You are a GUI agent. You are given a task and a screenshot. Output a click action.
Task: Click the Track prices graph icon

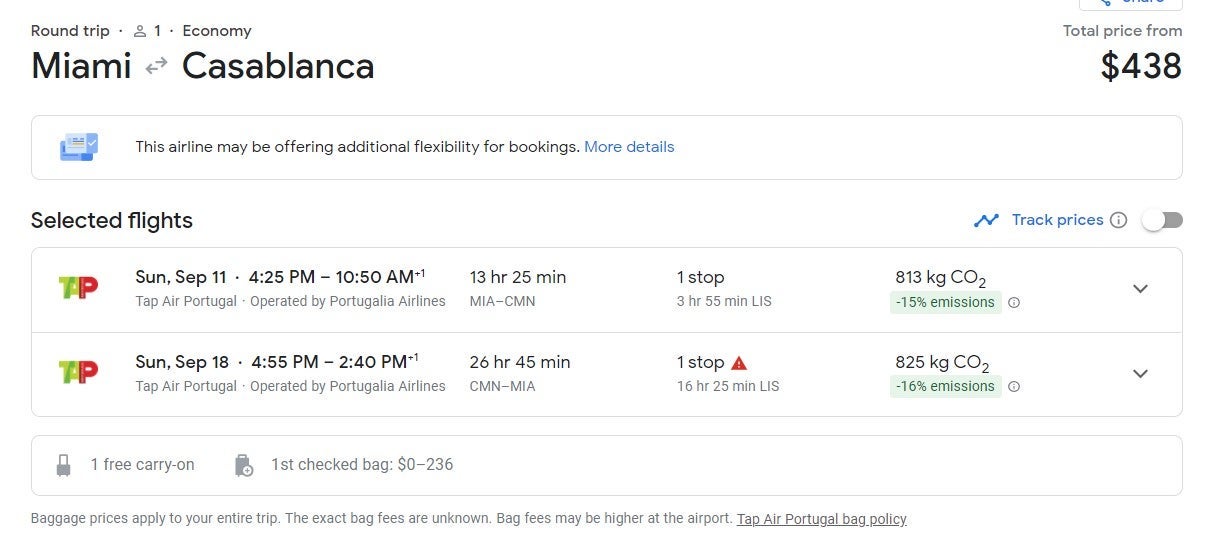coord(986,220)
